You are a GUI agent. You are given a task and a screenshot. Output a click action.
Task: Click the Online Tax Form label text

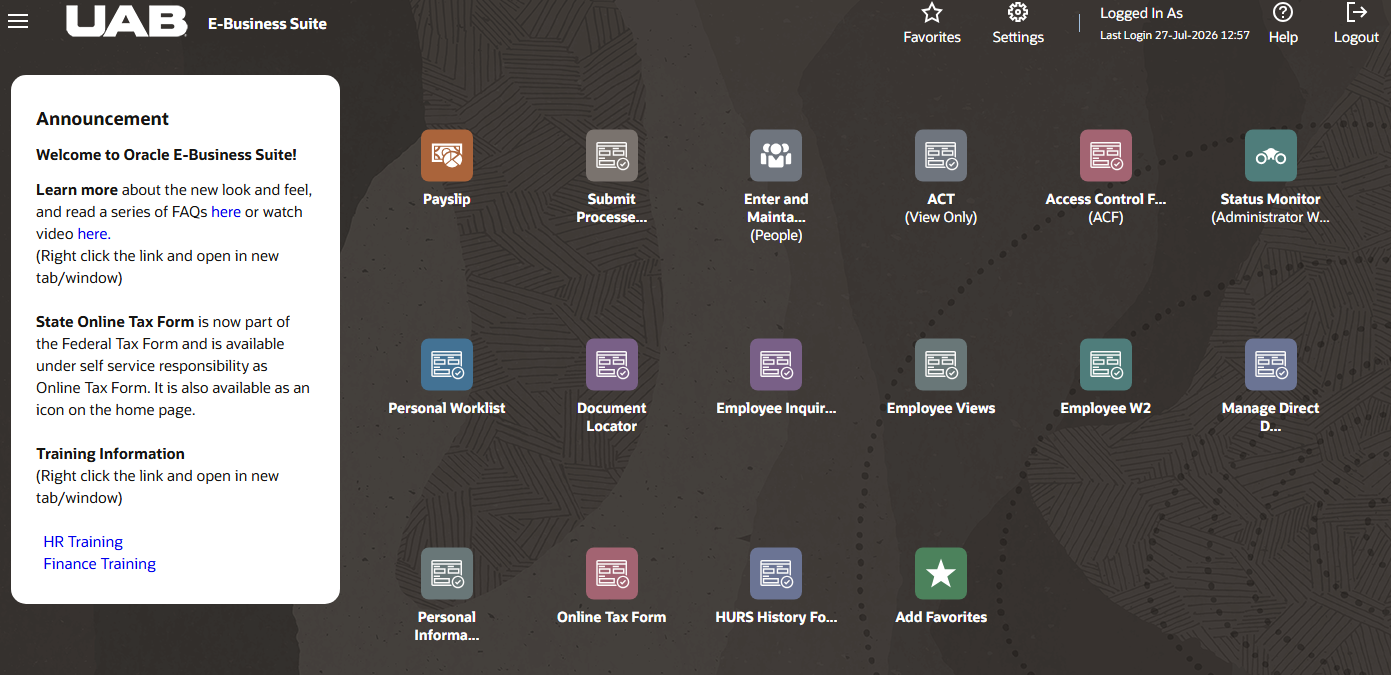pyautogui.click(x=612, y=617)
